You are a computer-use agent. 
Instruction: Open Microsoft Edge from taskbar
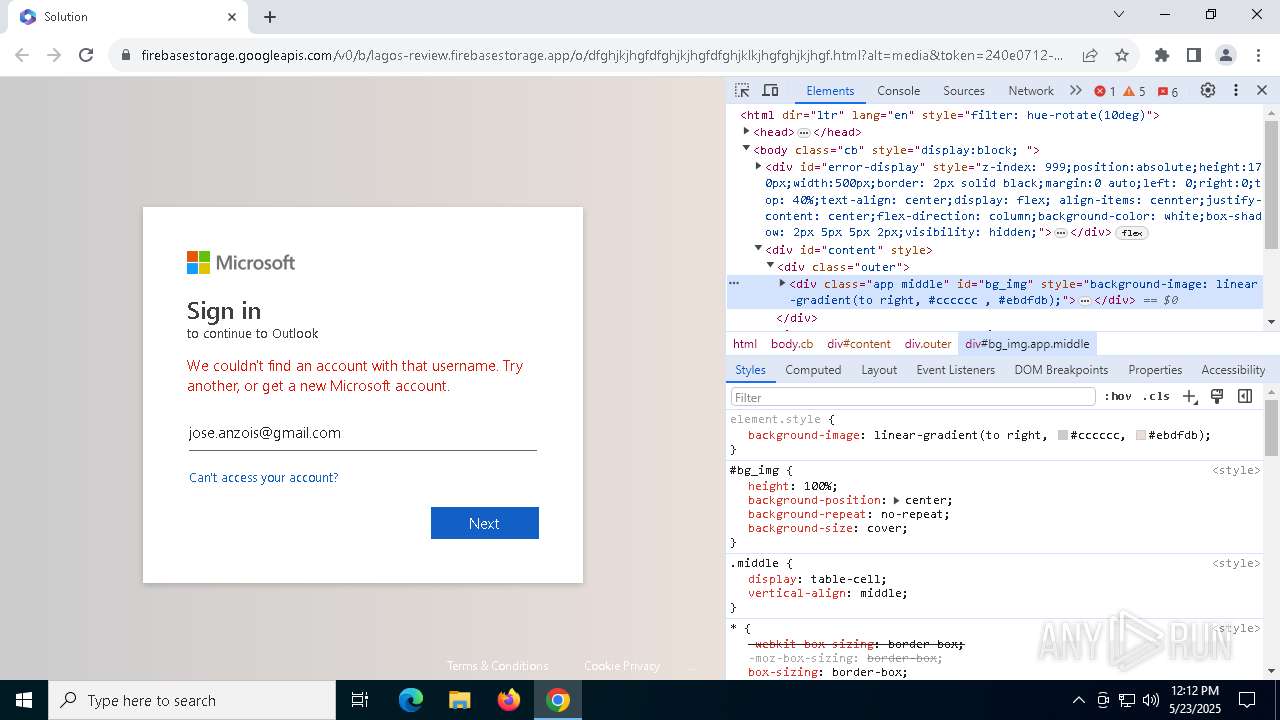411,700
